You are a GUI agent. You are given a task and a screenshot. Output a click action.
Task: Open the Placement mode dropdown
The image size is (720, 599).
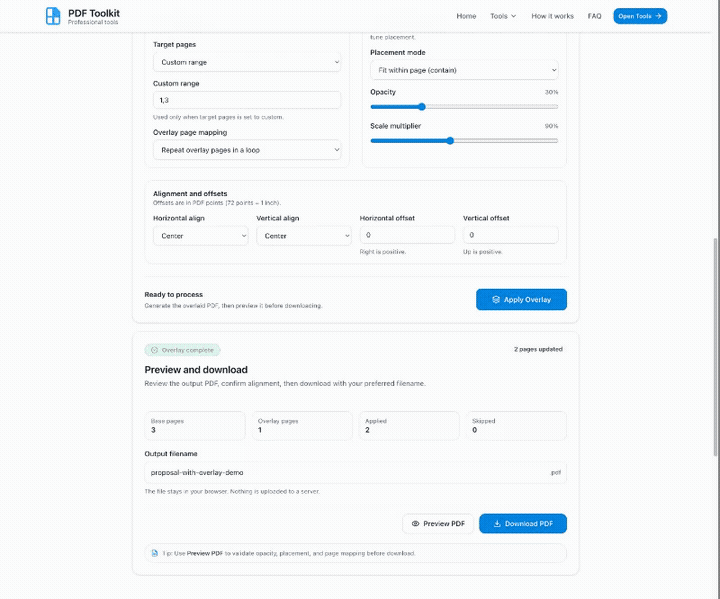tap(464, 71)
